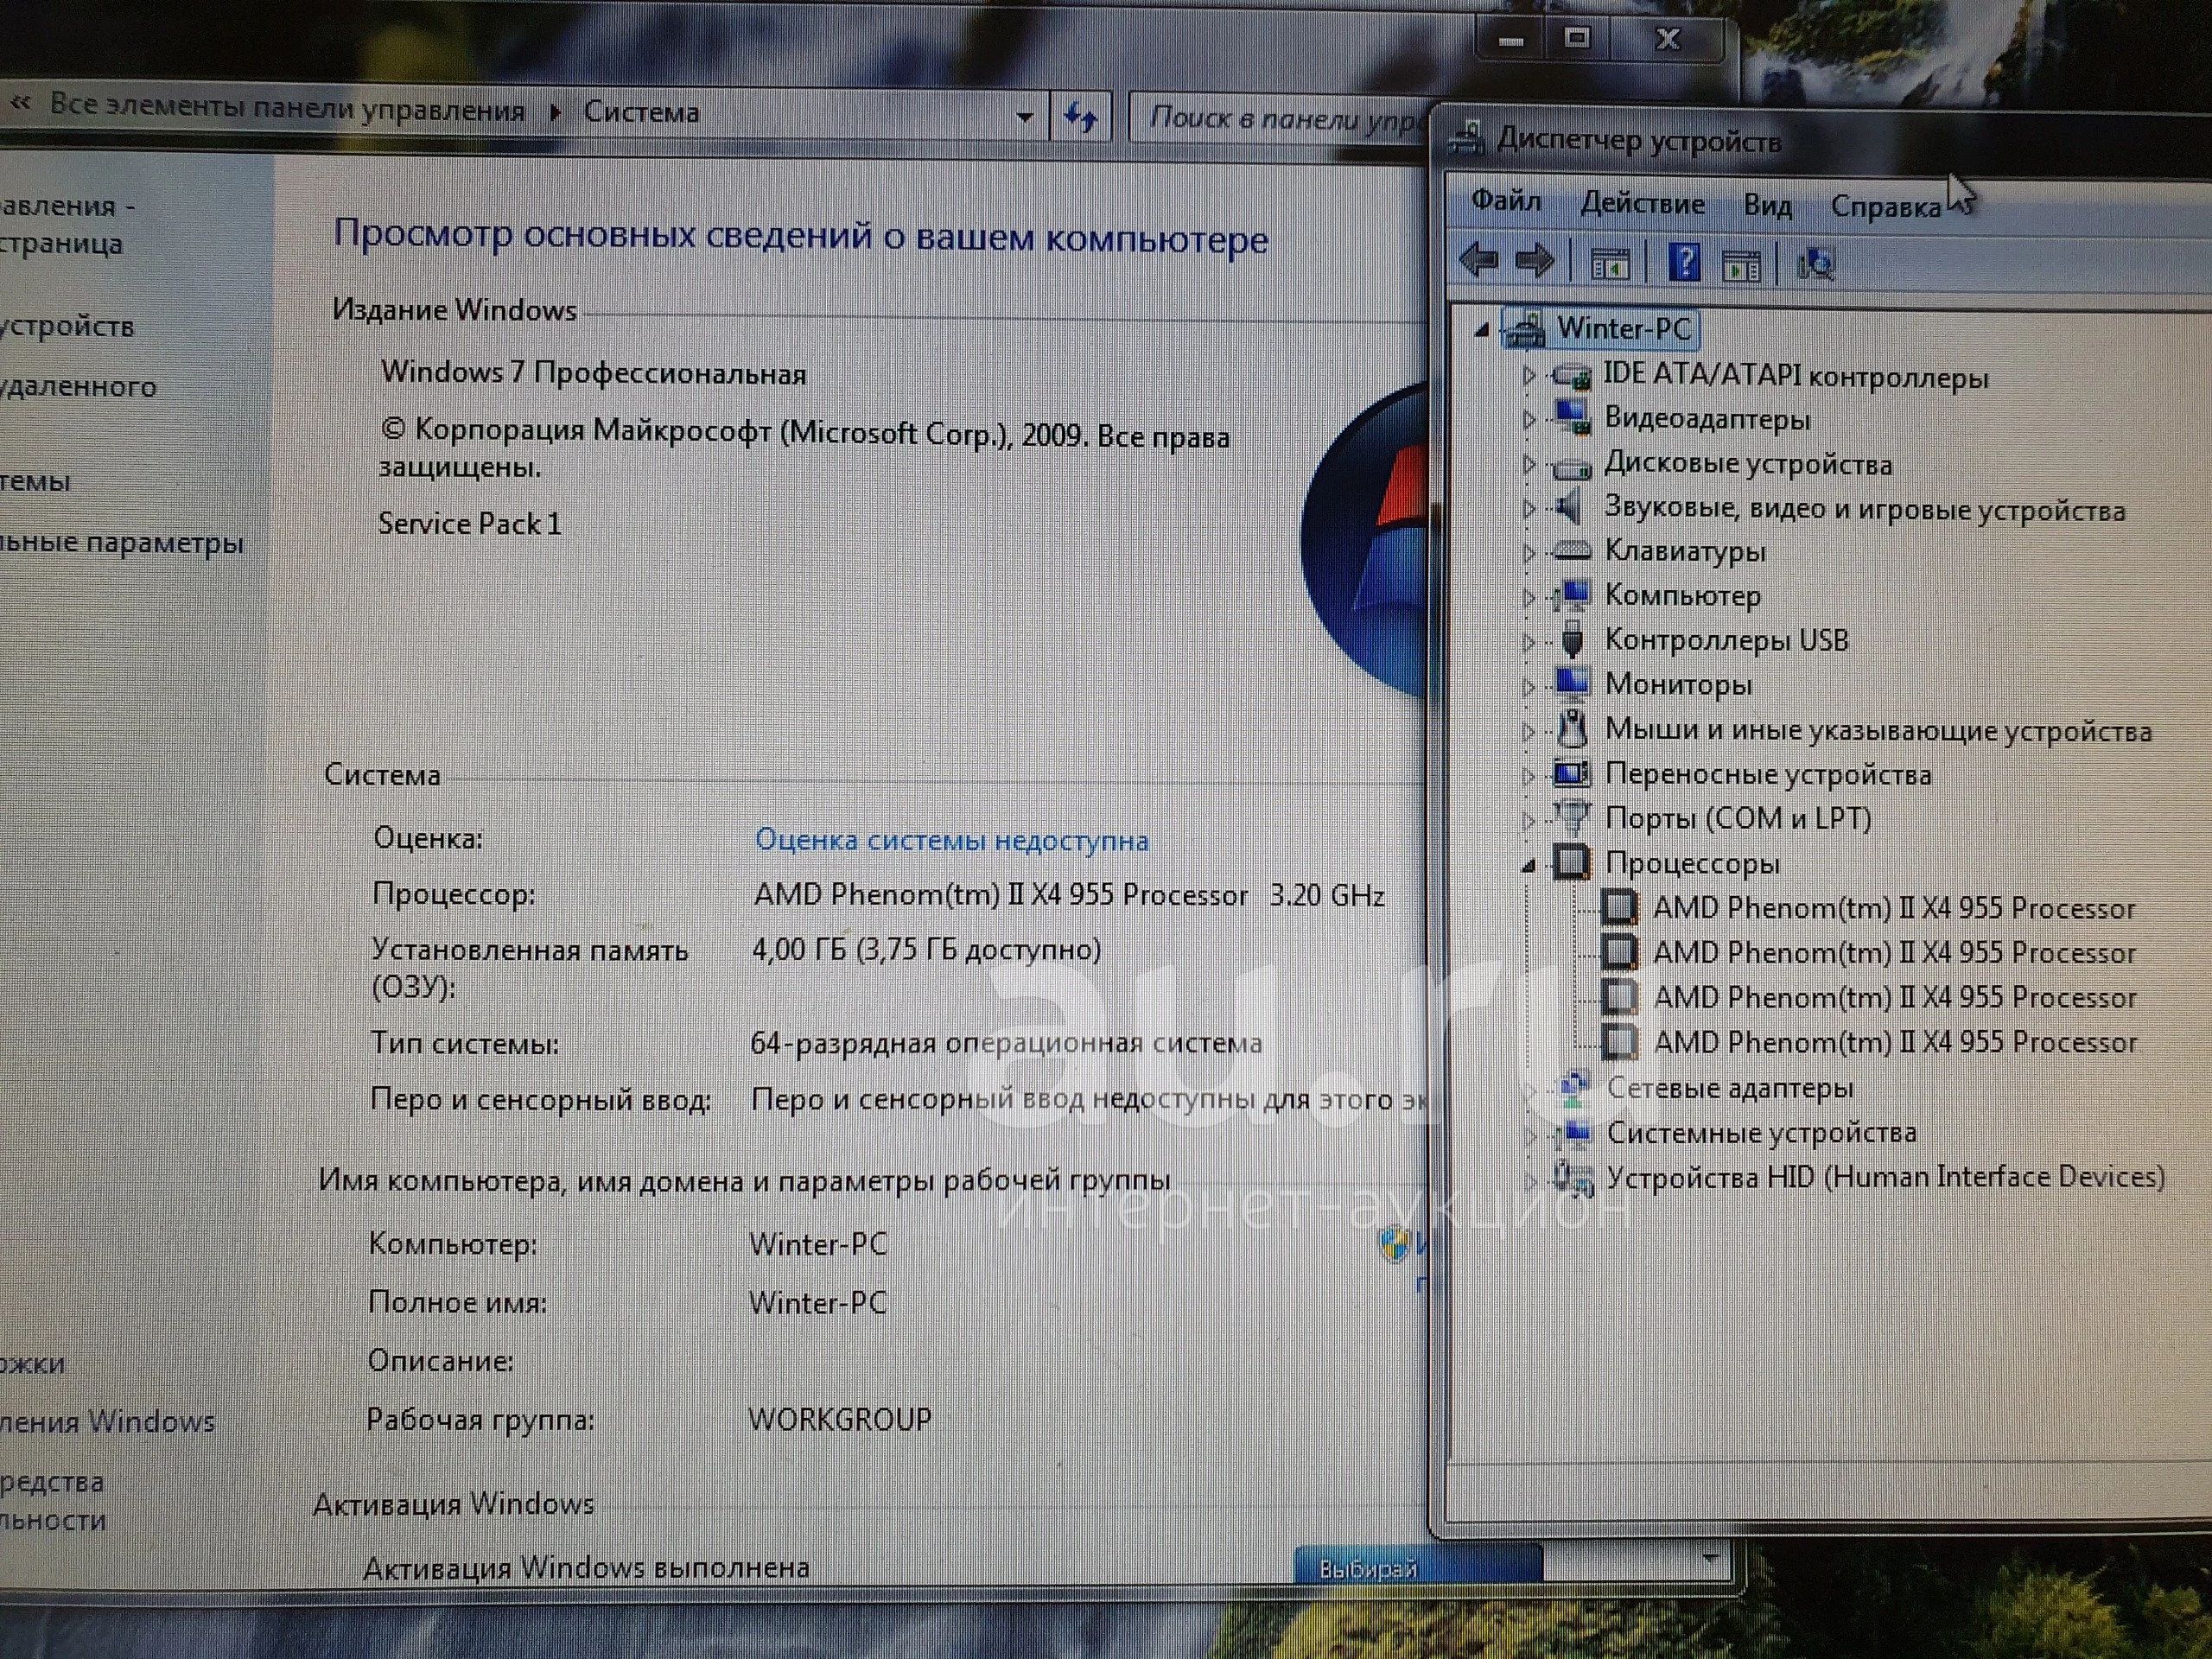Screen dimensions: 2212x1659
Task: Select Компьютер node in device tree
Action: pos(1682,595)
